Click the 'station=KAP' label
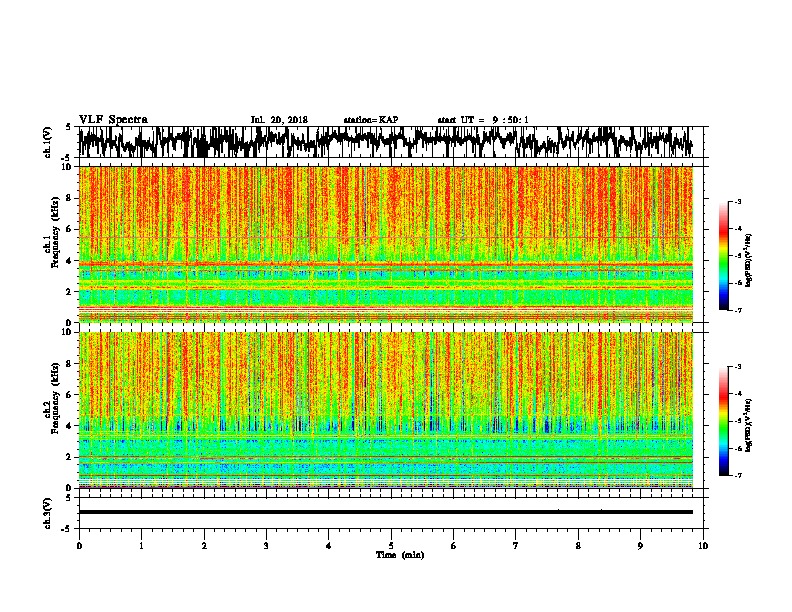The height and width of the screenshot is (612, 792). pyautogui.click(x=371, y=120)
